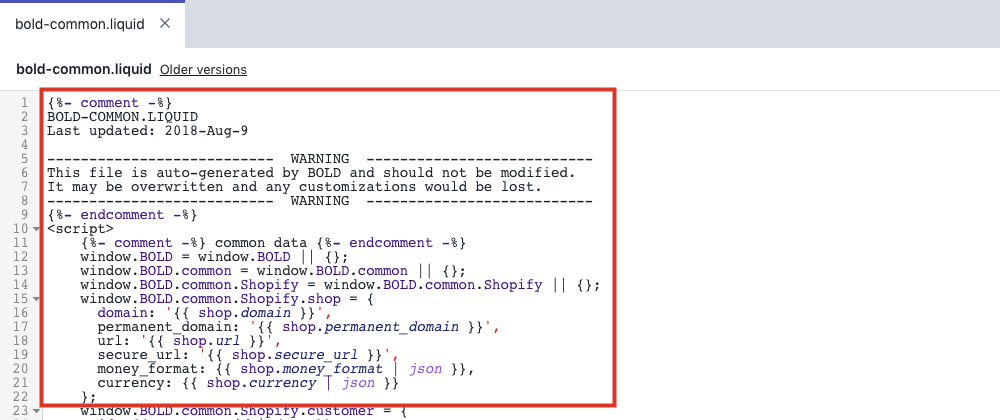
Task: Close the bold-common.liquid tab
Action: (x=165, y=24)
